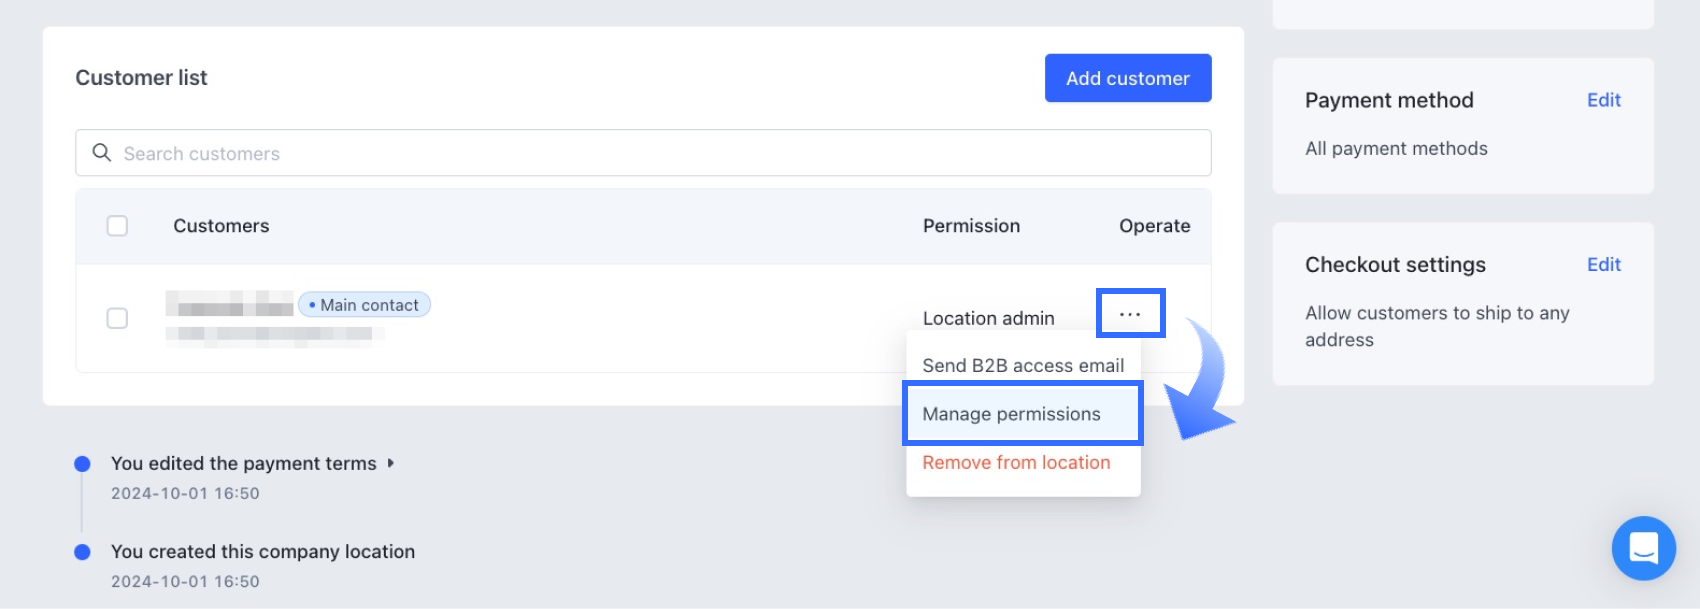This screenshot has width=1700, height=609.
Task: Open the live chat widget
Action: click(x=1643, y=548)
